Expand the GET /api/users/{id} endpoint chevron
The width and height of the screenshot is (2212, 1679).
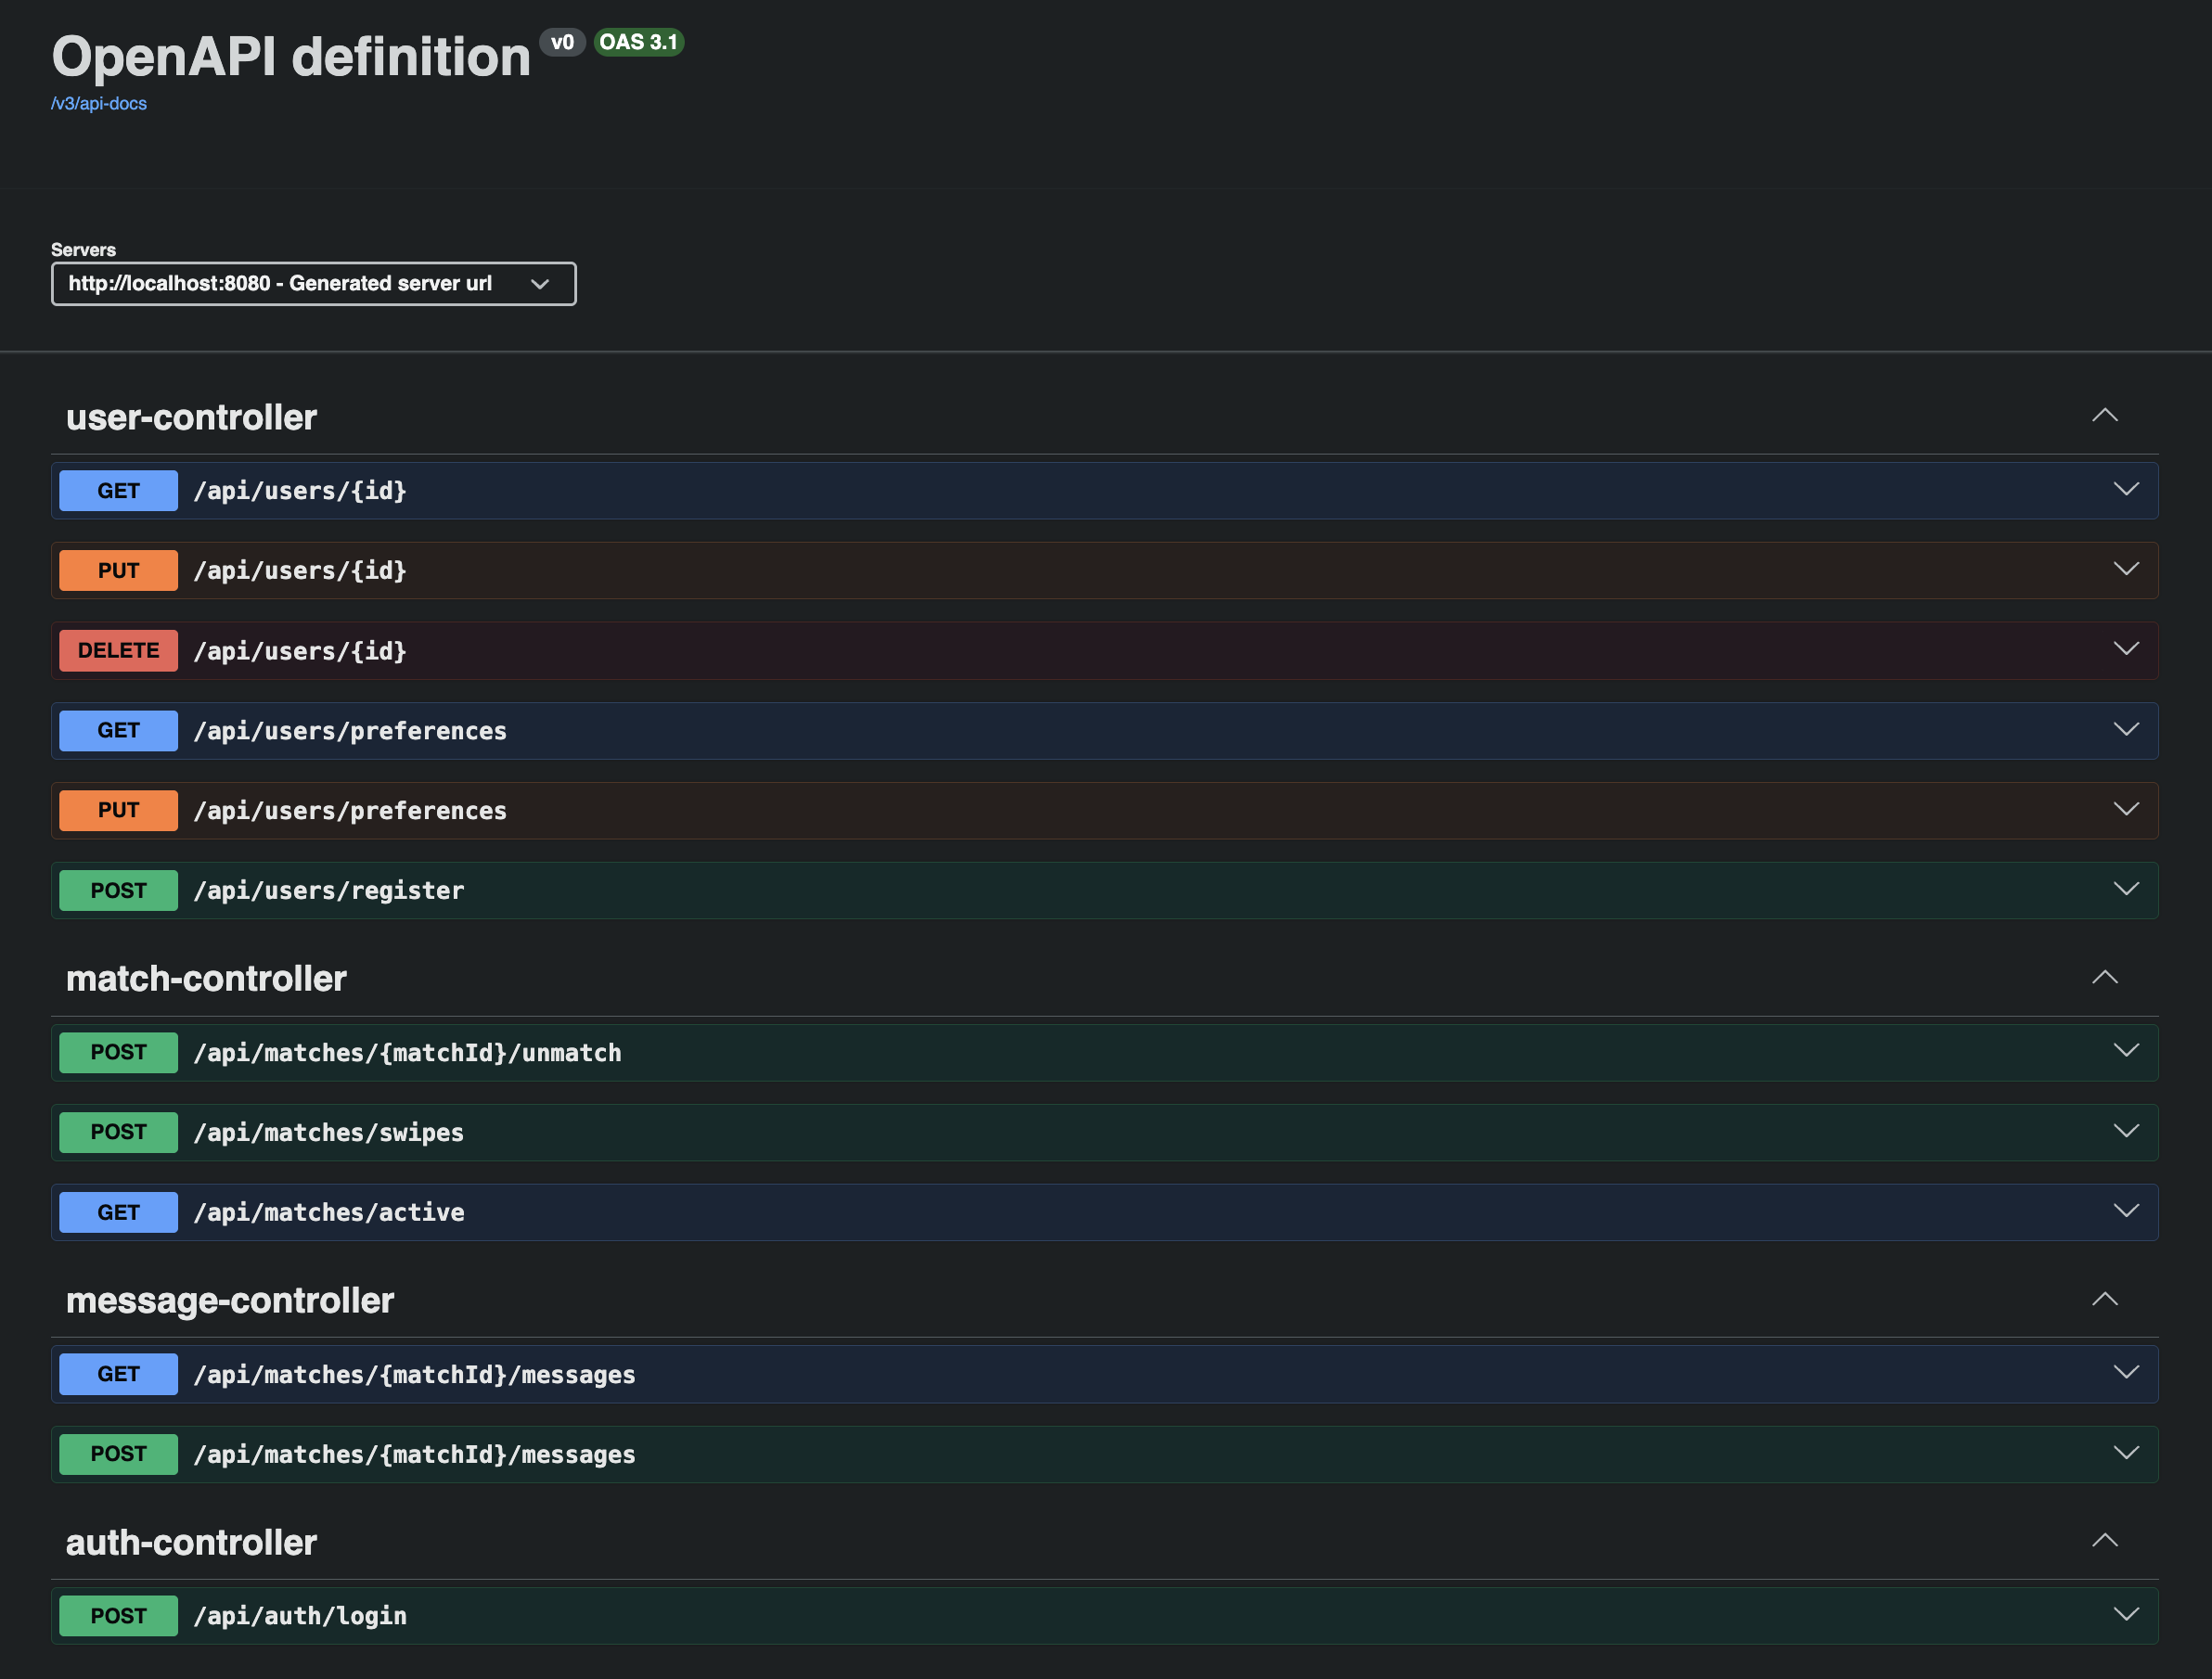(2126, 490)
